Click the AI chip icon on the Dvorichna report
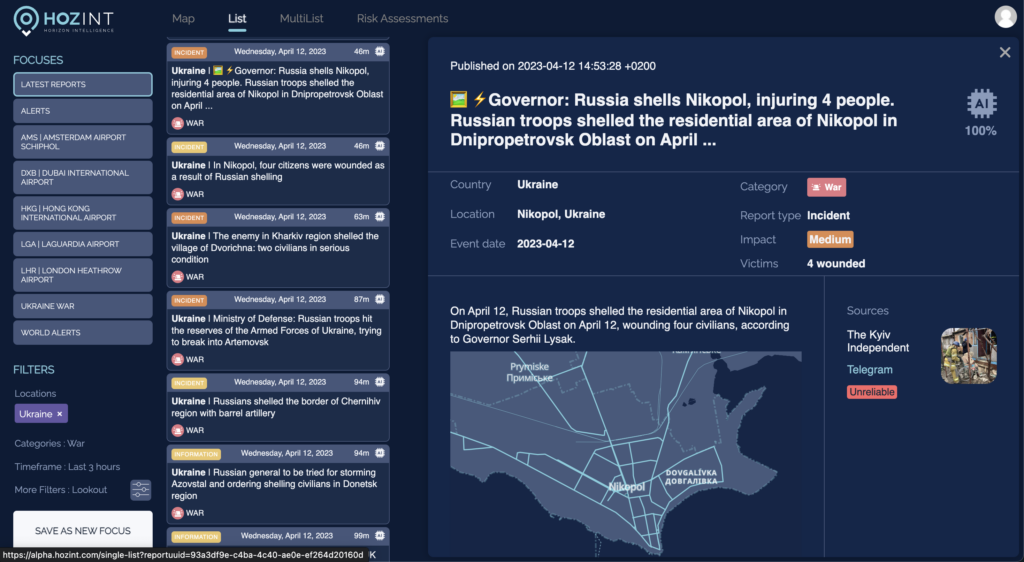Viewport: 1024px width, 562px height. [380, 216]
